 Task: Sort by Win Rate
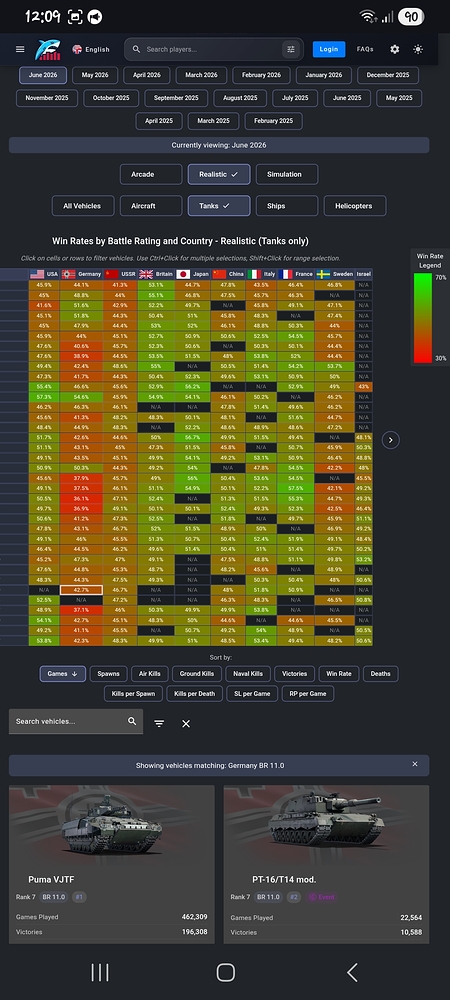tap(338, 673)
